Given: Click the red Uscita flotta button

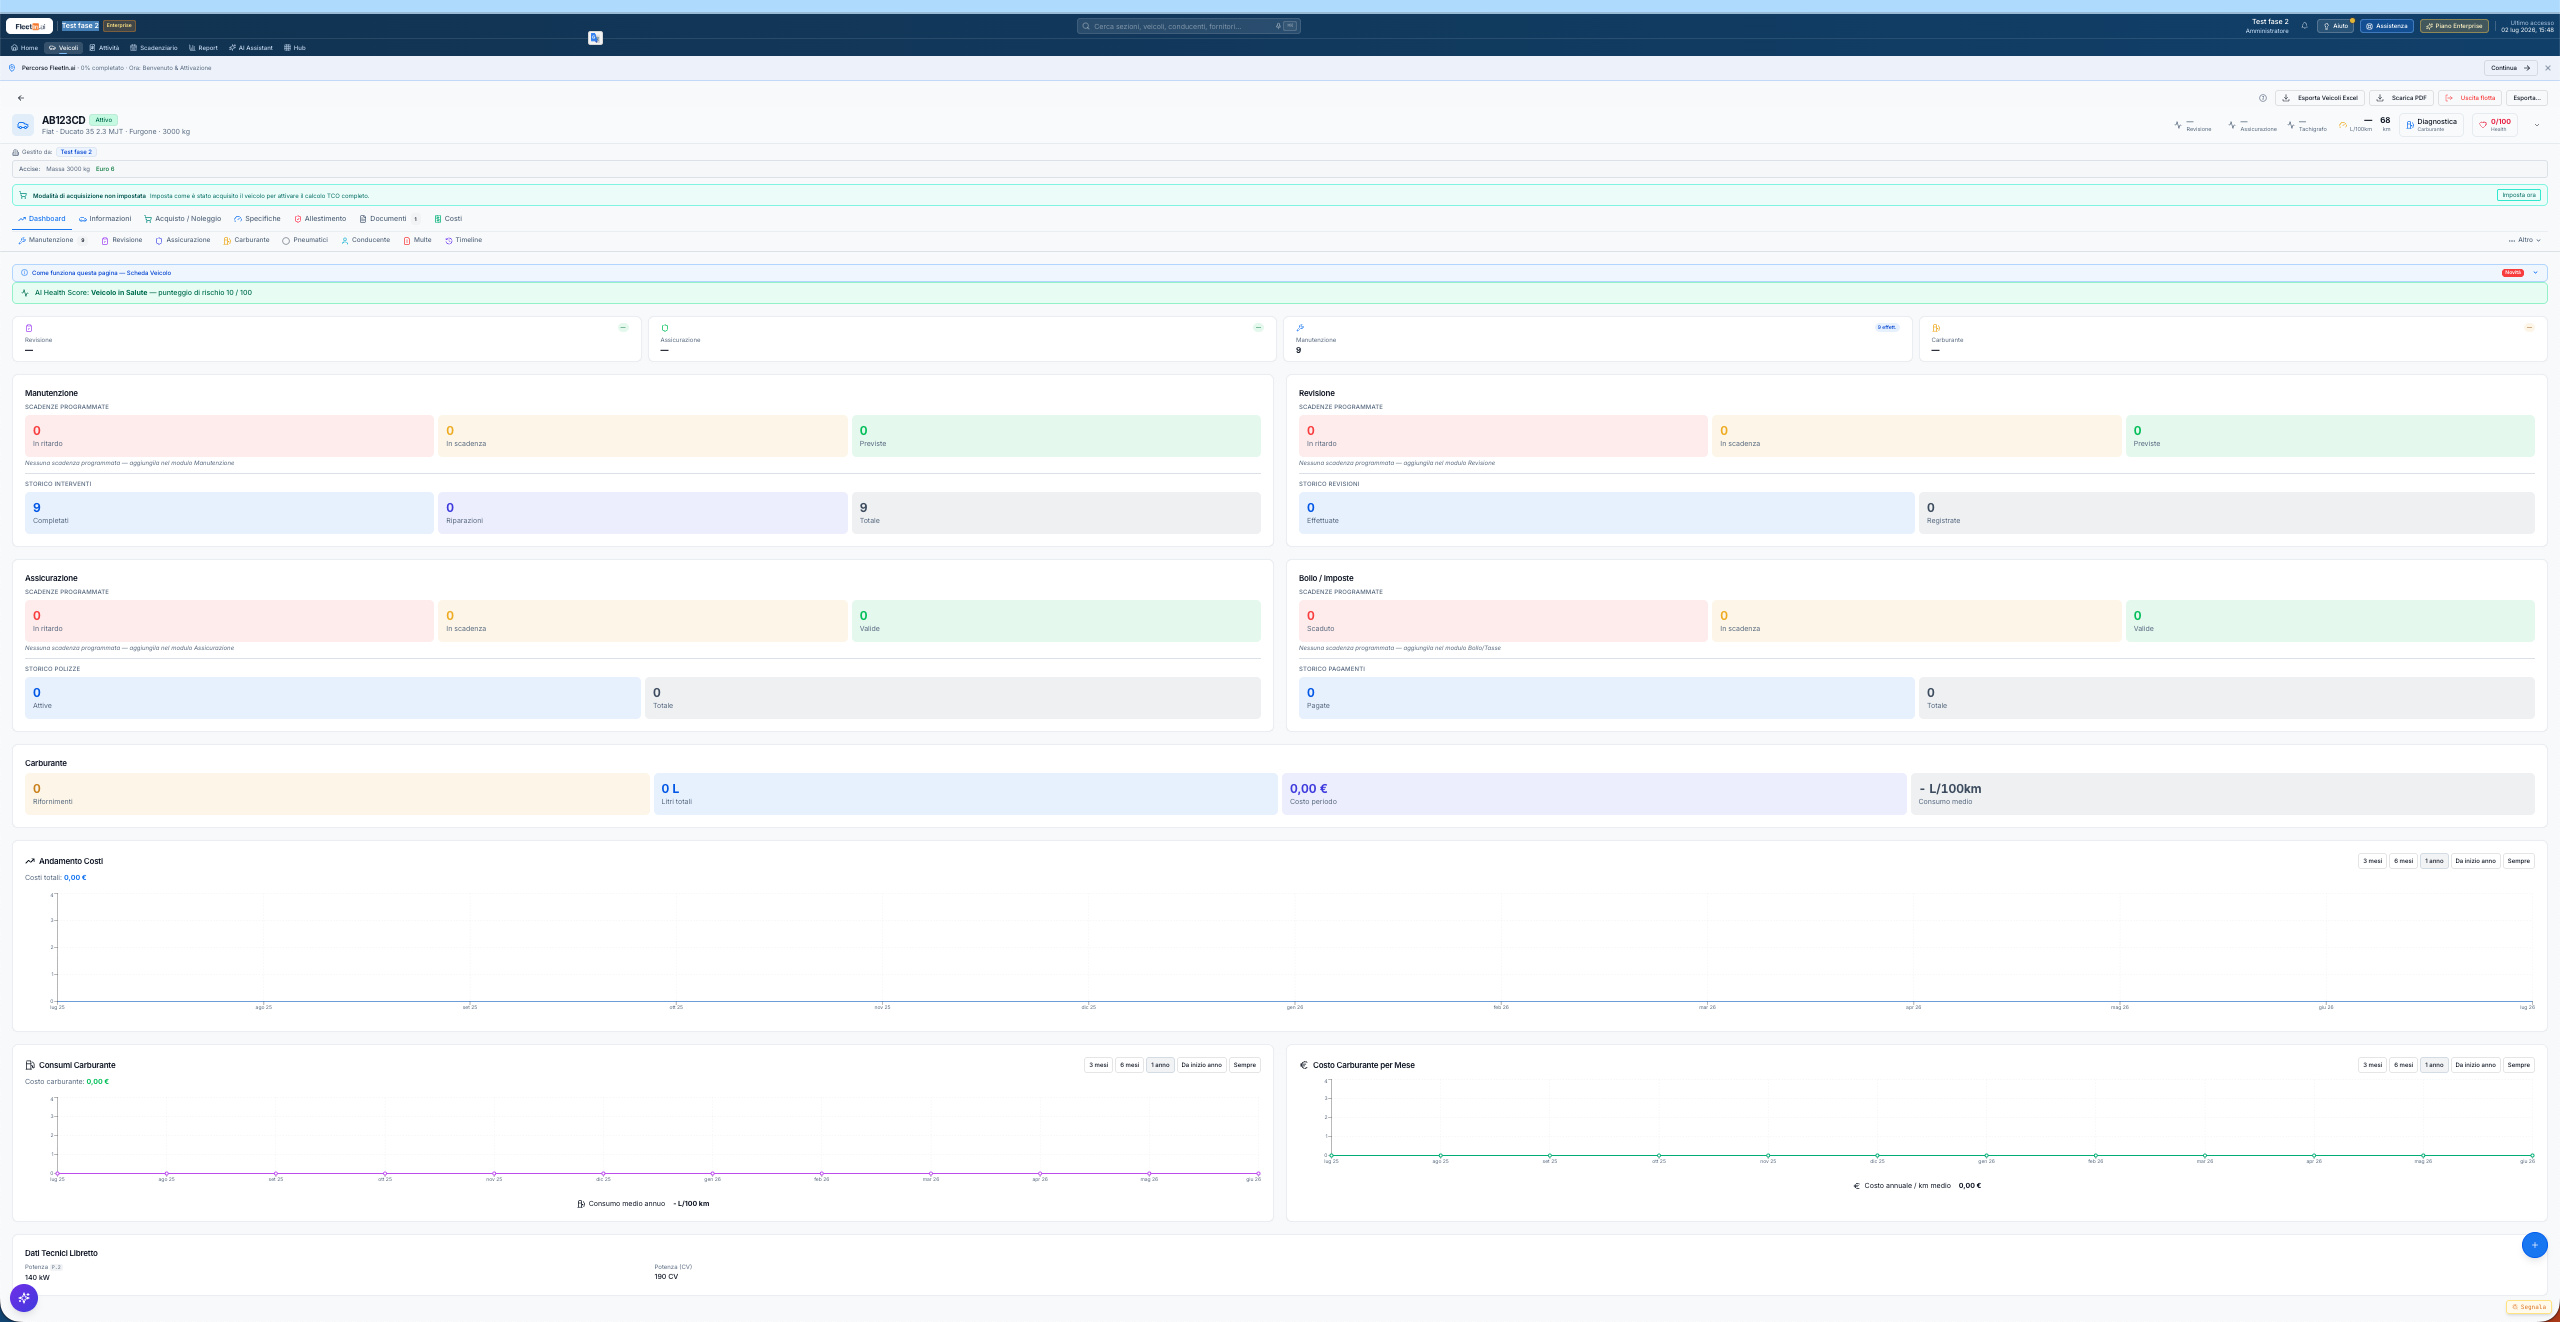Looking at the screenshot, I should click(x=2469, y=98).
